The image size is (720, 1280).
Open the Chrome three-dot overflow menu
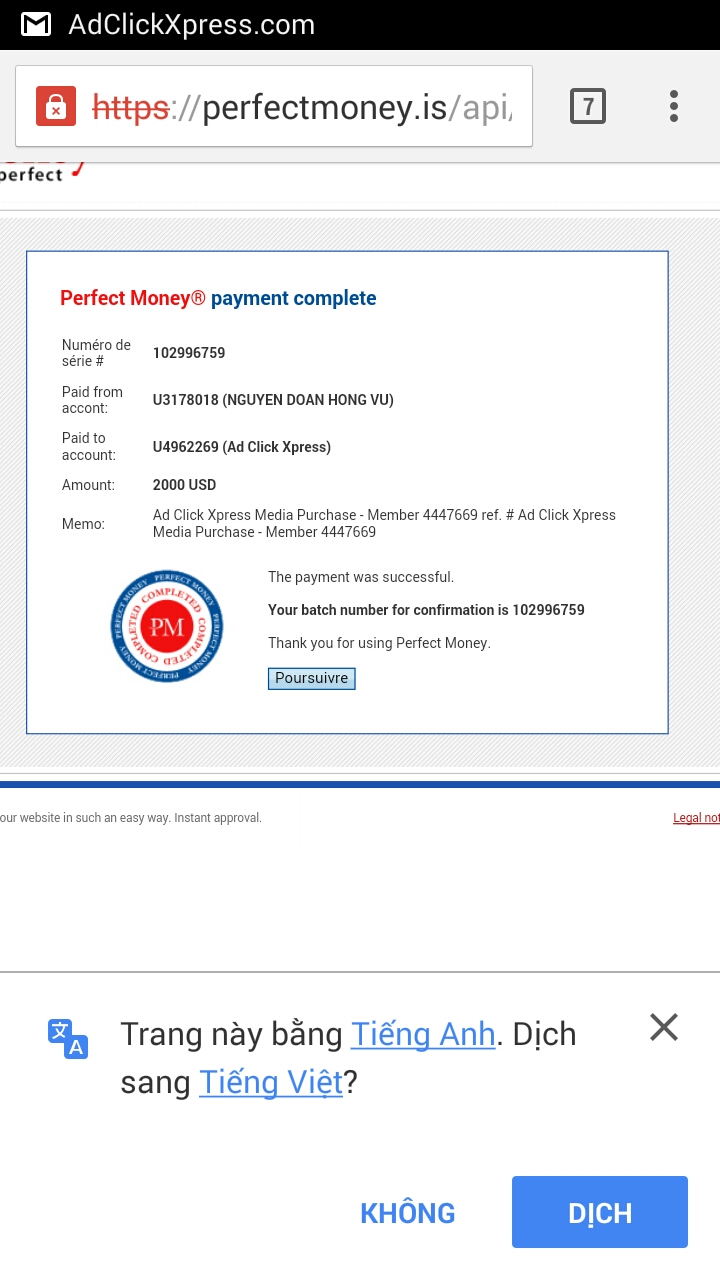[x=674, y=106]
